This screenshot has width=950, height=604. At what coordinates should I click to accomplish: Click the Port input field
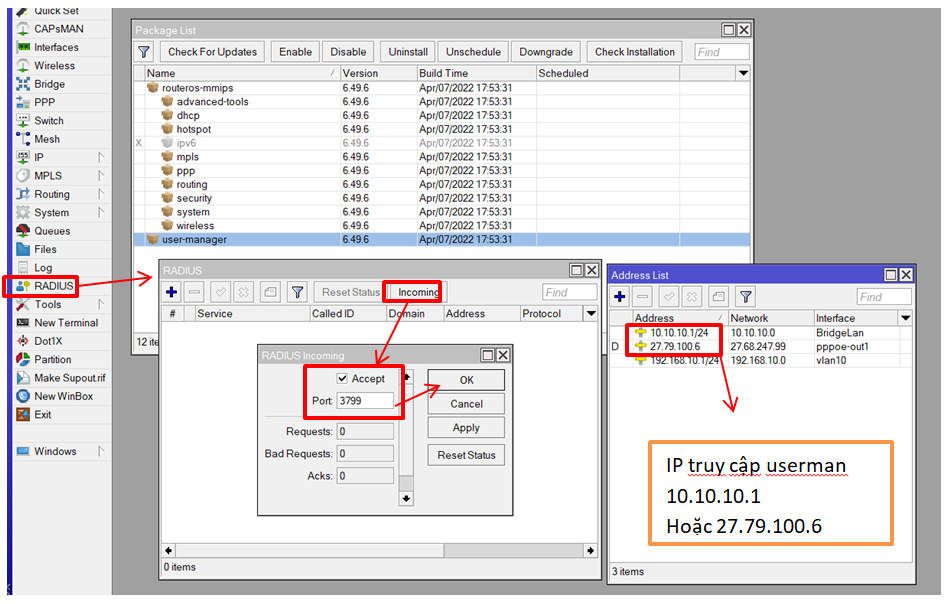pos(365,401)
